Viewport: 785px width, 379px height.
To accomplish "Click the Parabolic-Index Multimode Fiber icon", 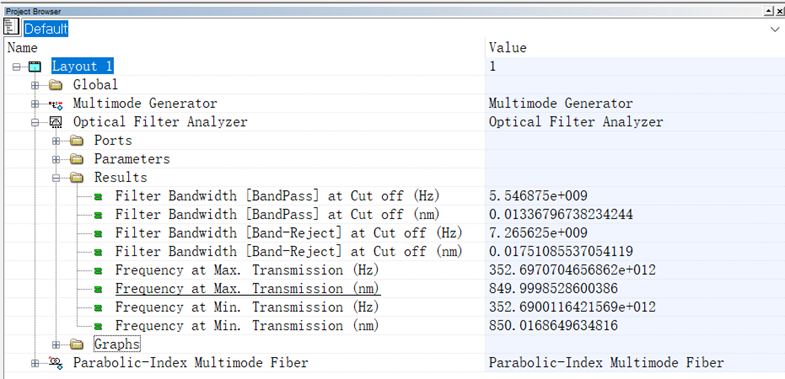I will (56, 363).
